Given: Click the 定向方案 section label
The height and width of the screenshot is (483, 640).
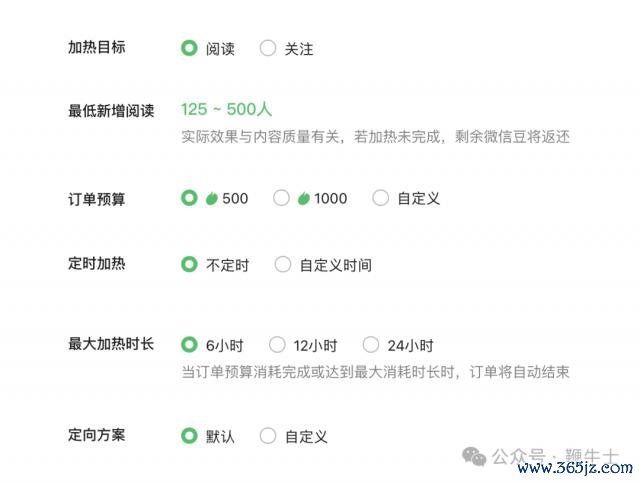Looking at the screenshot, I should (97, 436).
